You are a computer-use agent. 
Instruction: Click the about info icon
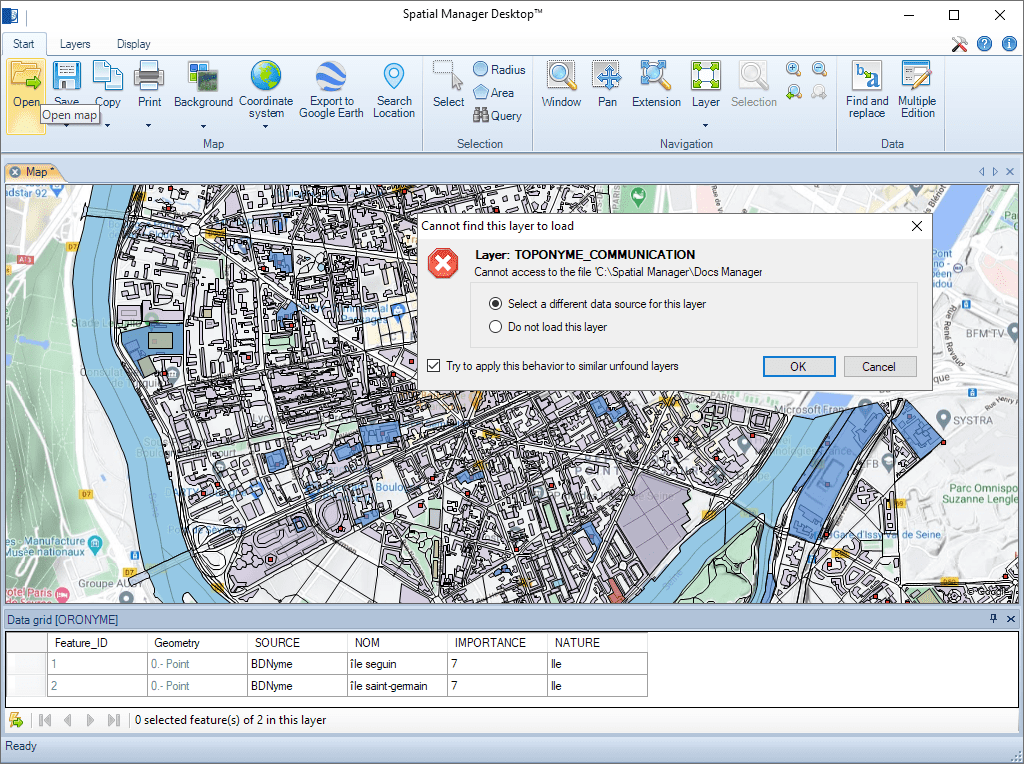[1009, 44]
